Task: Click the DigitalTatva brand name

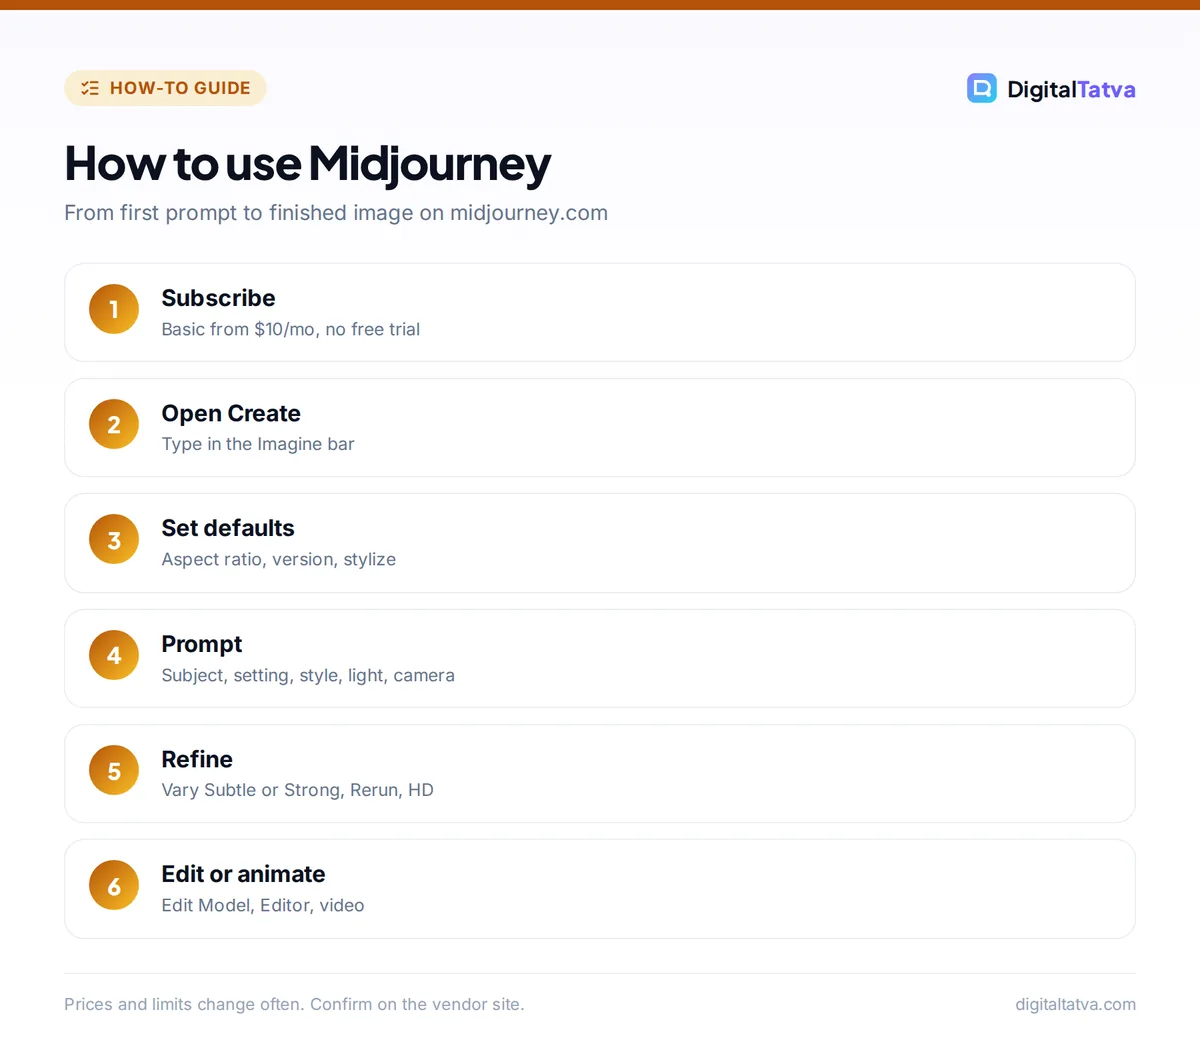Action: (x=1071, y=89)
